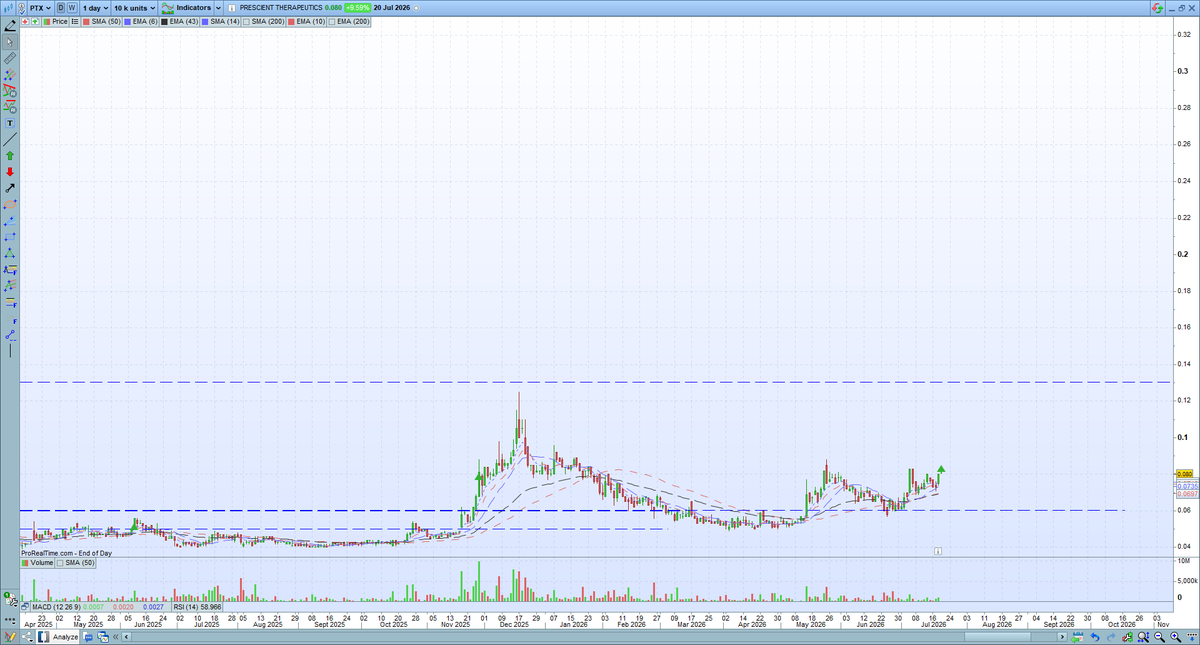Select the green up arrow tool
The image size is (1200, 645).
(10, 155)
